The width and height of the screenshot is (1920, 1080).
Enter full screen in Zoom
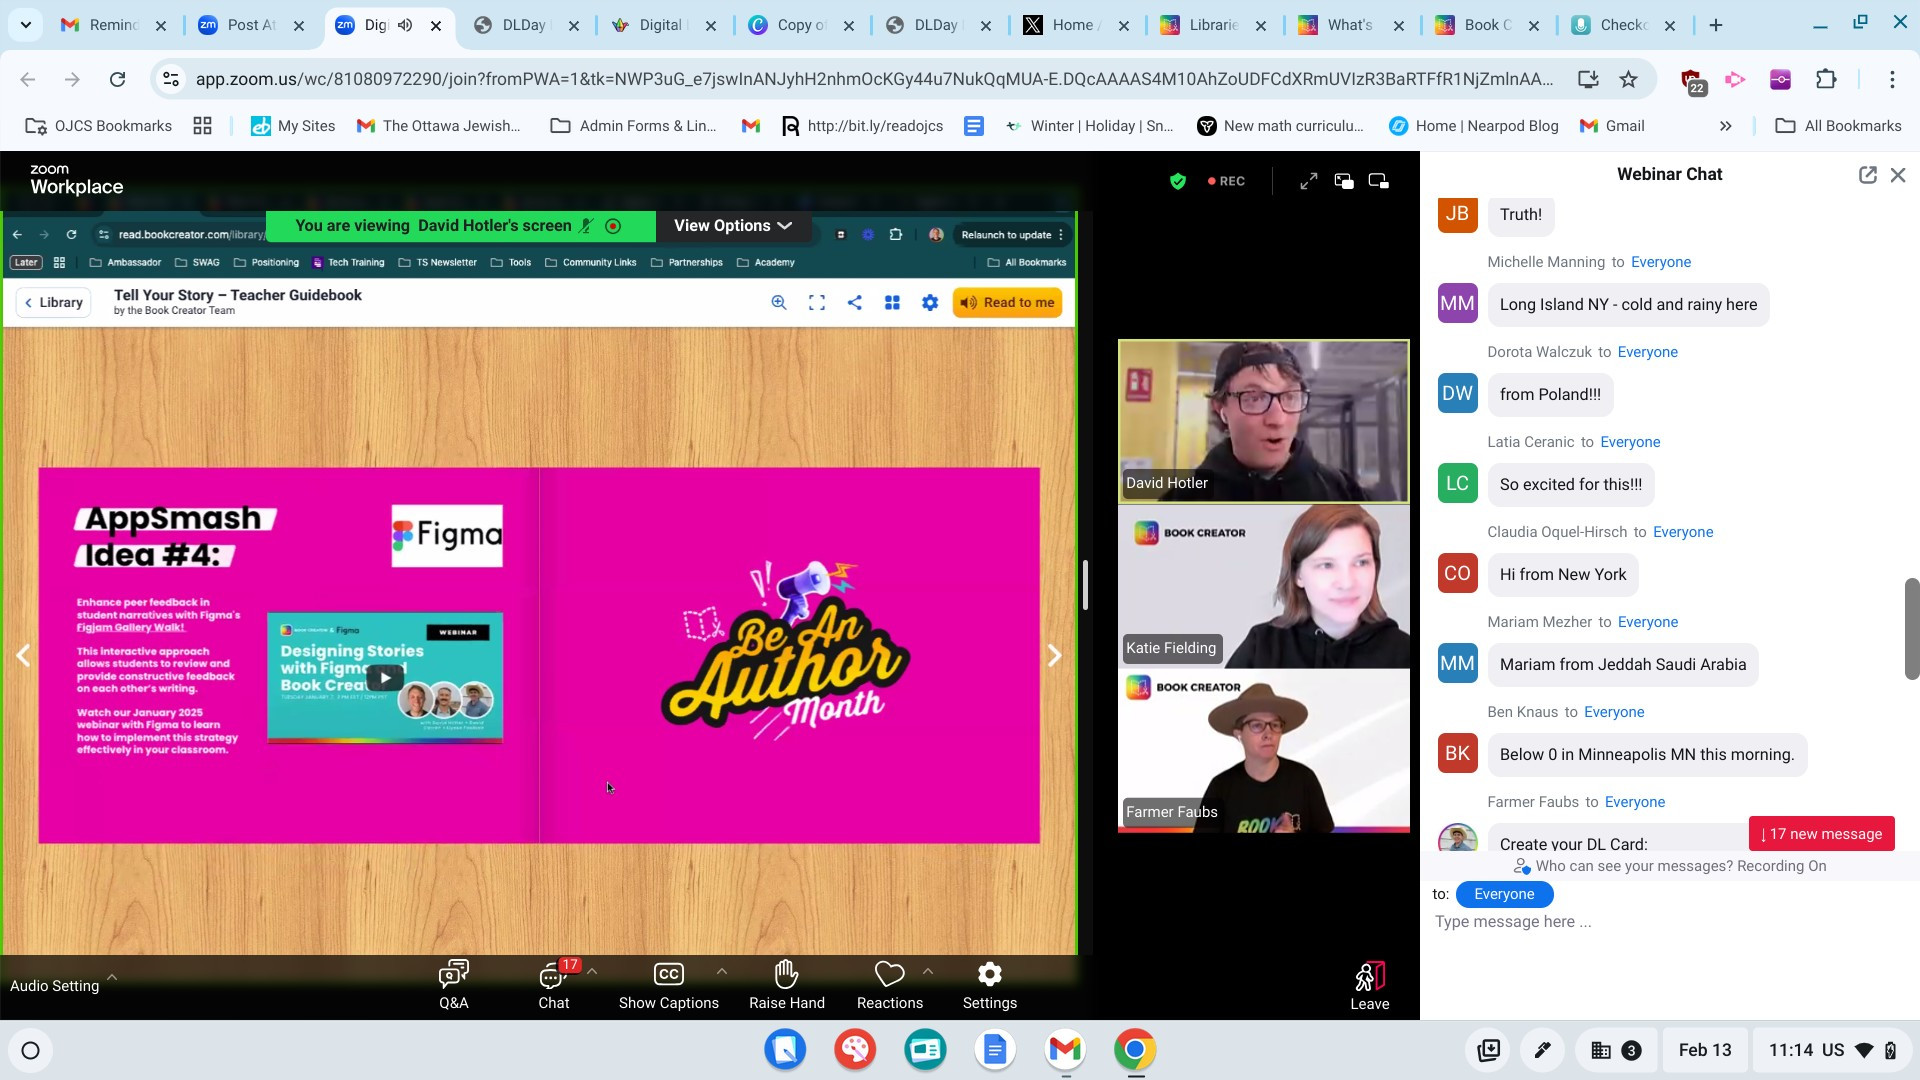[x=1308, y=181]
